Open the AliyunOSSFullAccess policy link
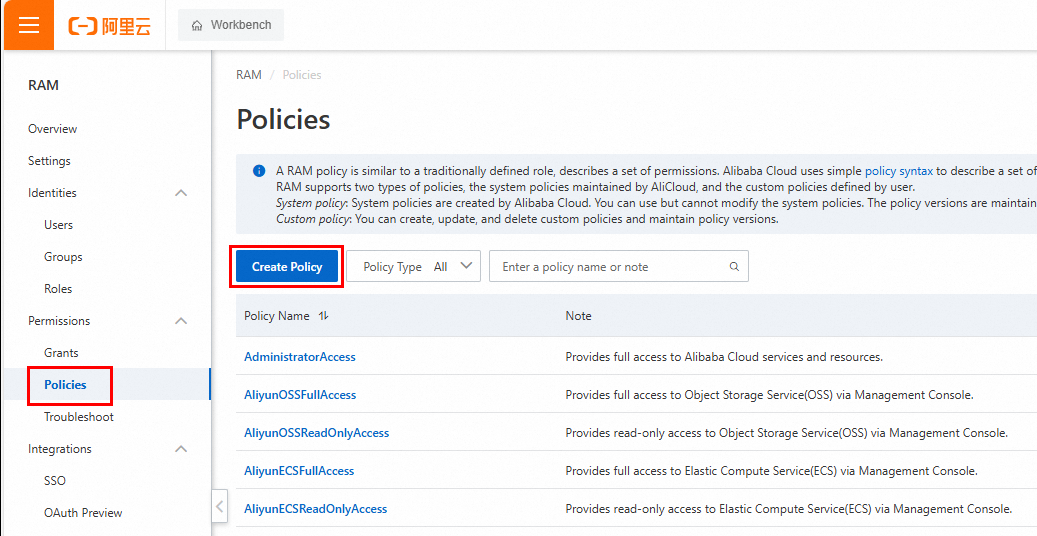 point(300,395)
